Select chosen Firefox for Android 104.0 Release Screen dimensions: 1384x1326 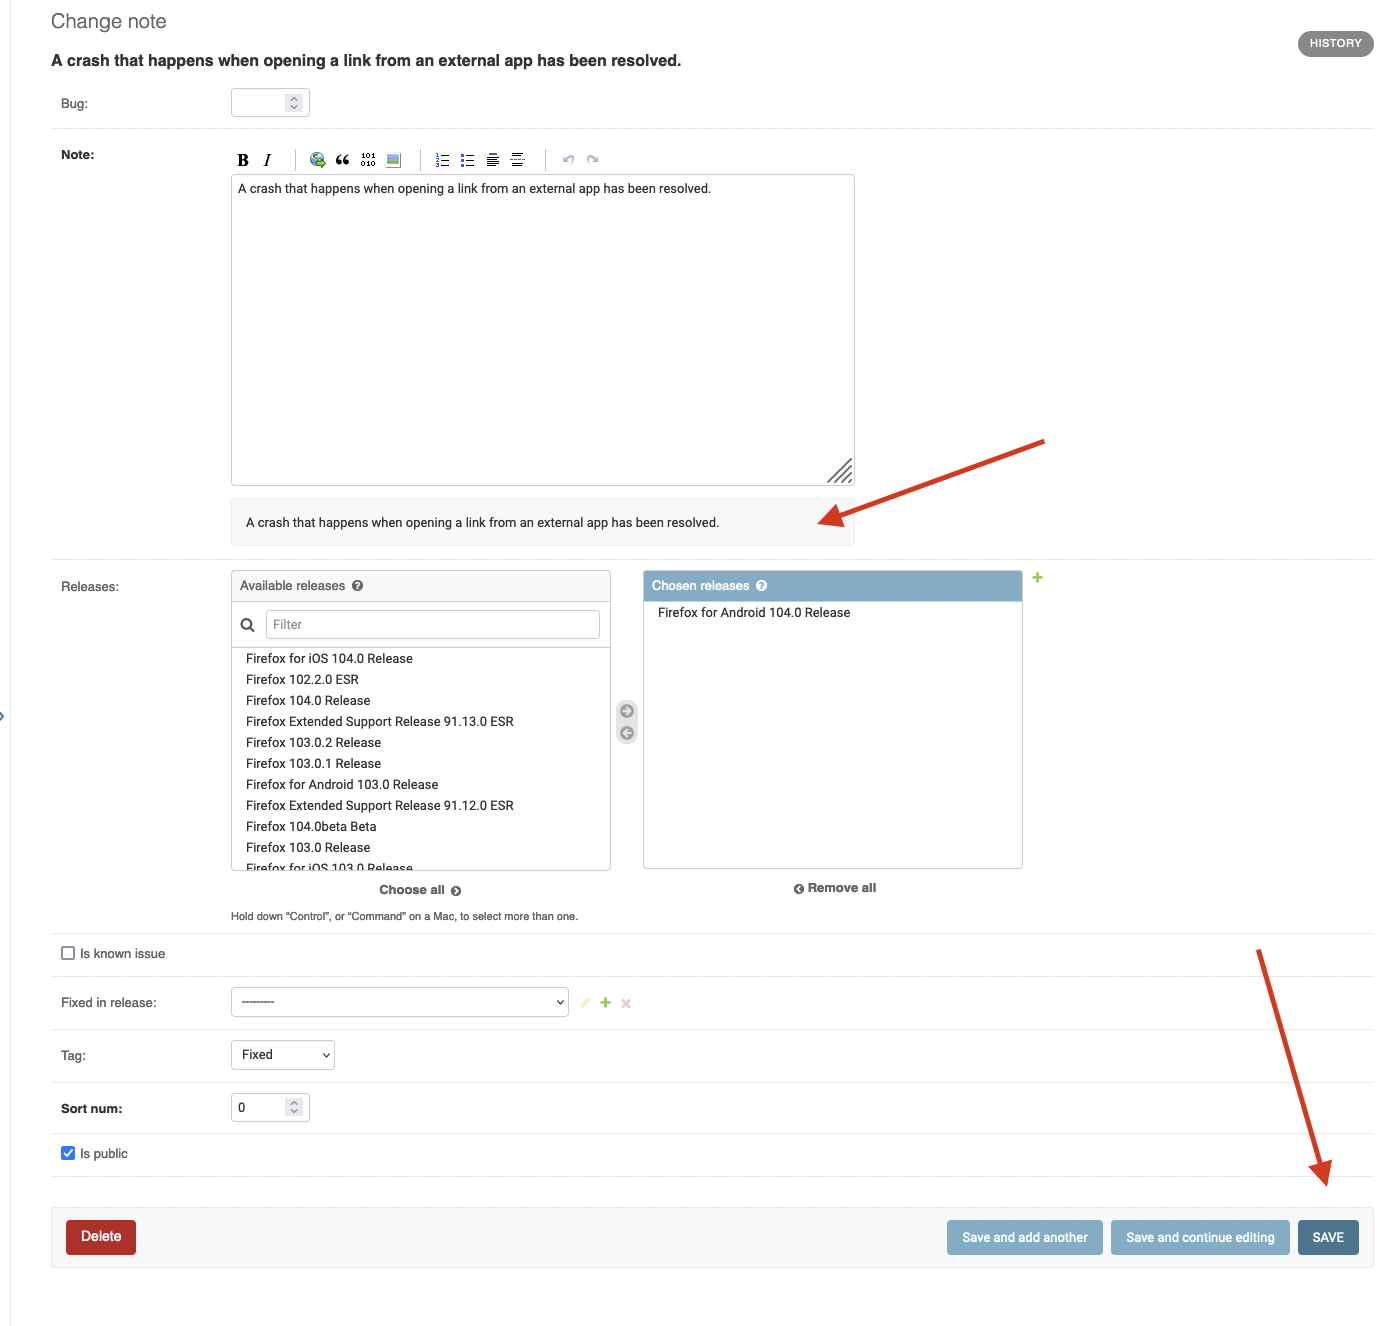[754, 612]
